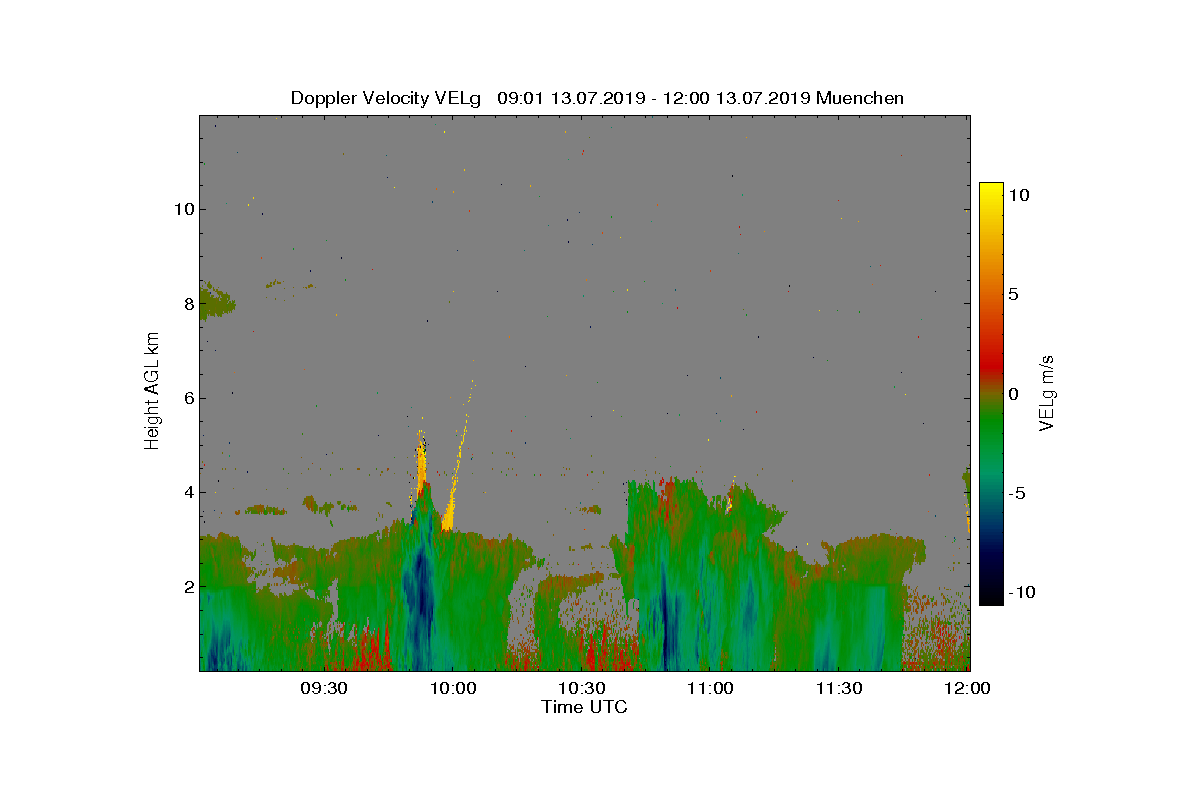Image resolution: width=1200 pixels, height=800 pixels.
Task: Select the 09:30 time tick label
Action: (x=324, y=688)
